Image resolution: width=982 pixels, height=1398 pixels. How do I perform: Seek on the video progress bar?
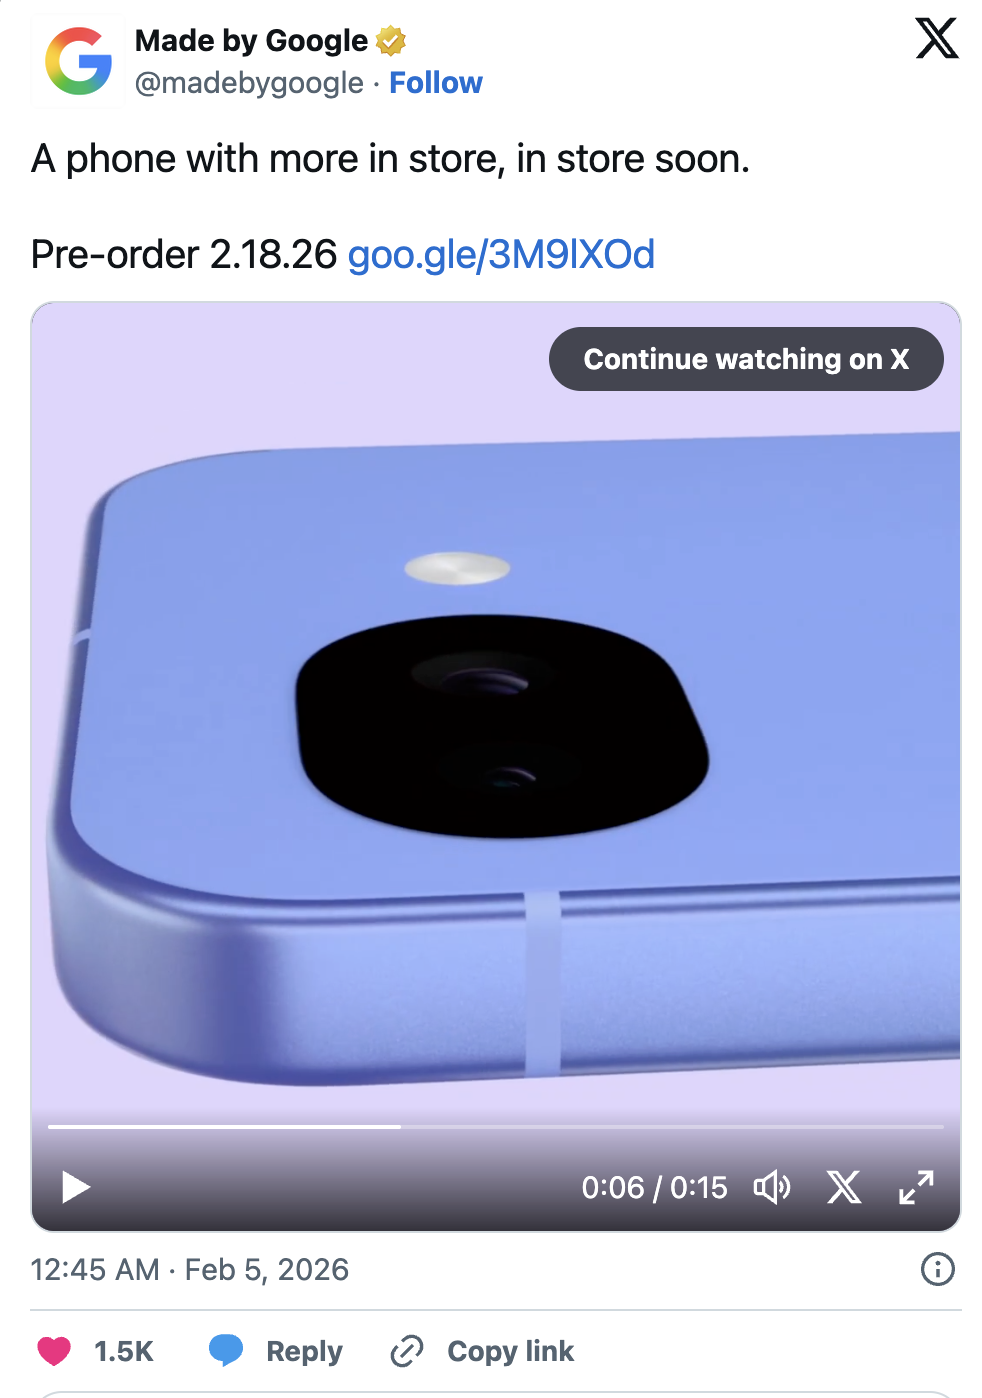click(496, 1127)
